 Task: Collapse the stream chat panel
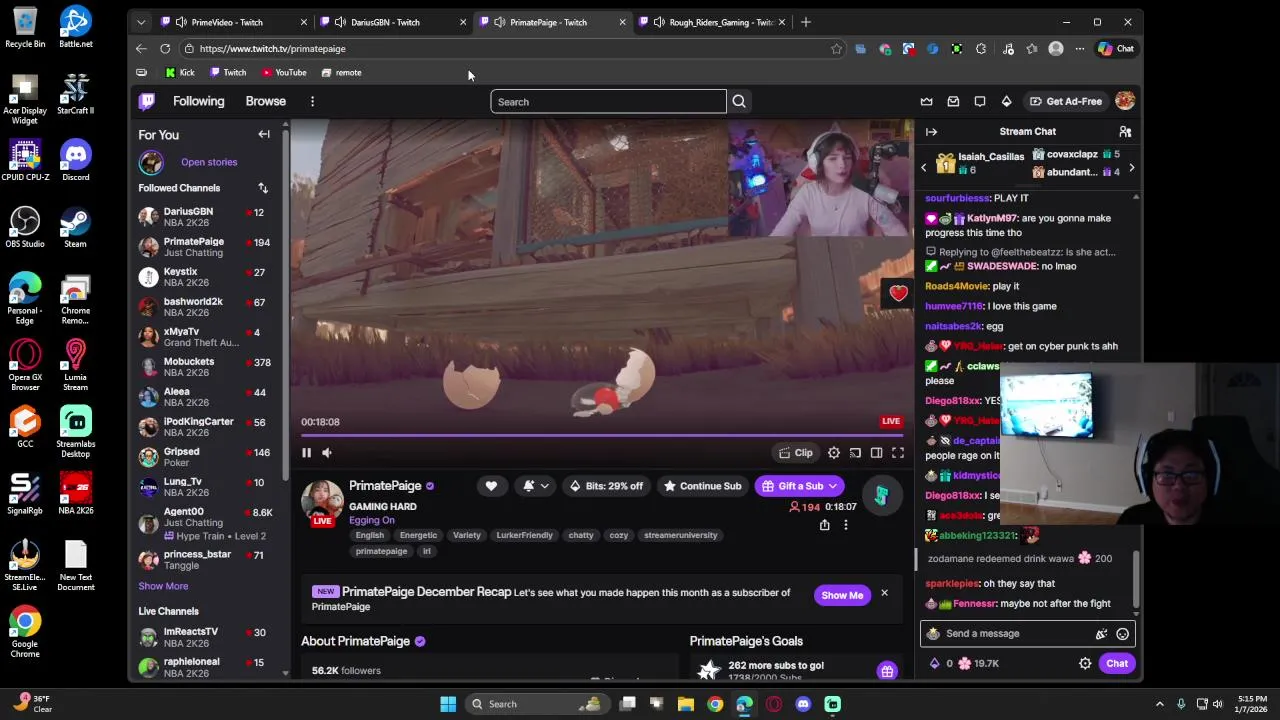click(x=931, y=132)
